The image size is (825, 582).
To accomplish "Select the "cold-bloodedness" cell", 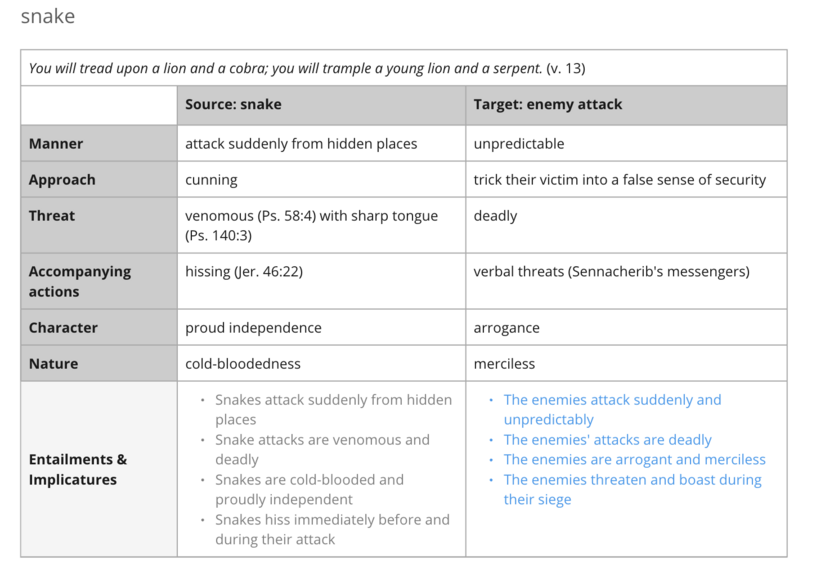I will (x=243, y=364).
